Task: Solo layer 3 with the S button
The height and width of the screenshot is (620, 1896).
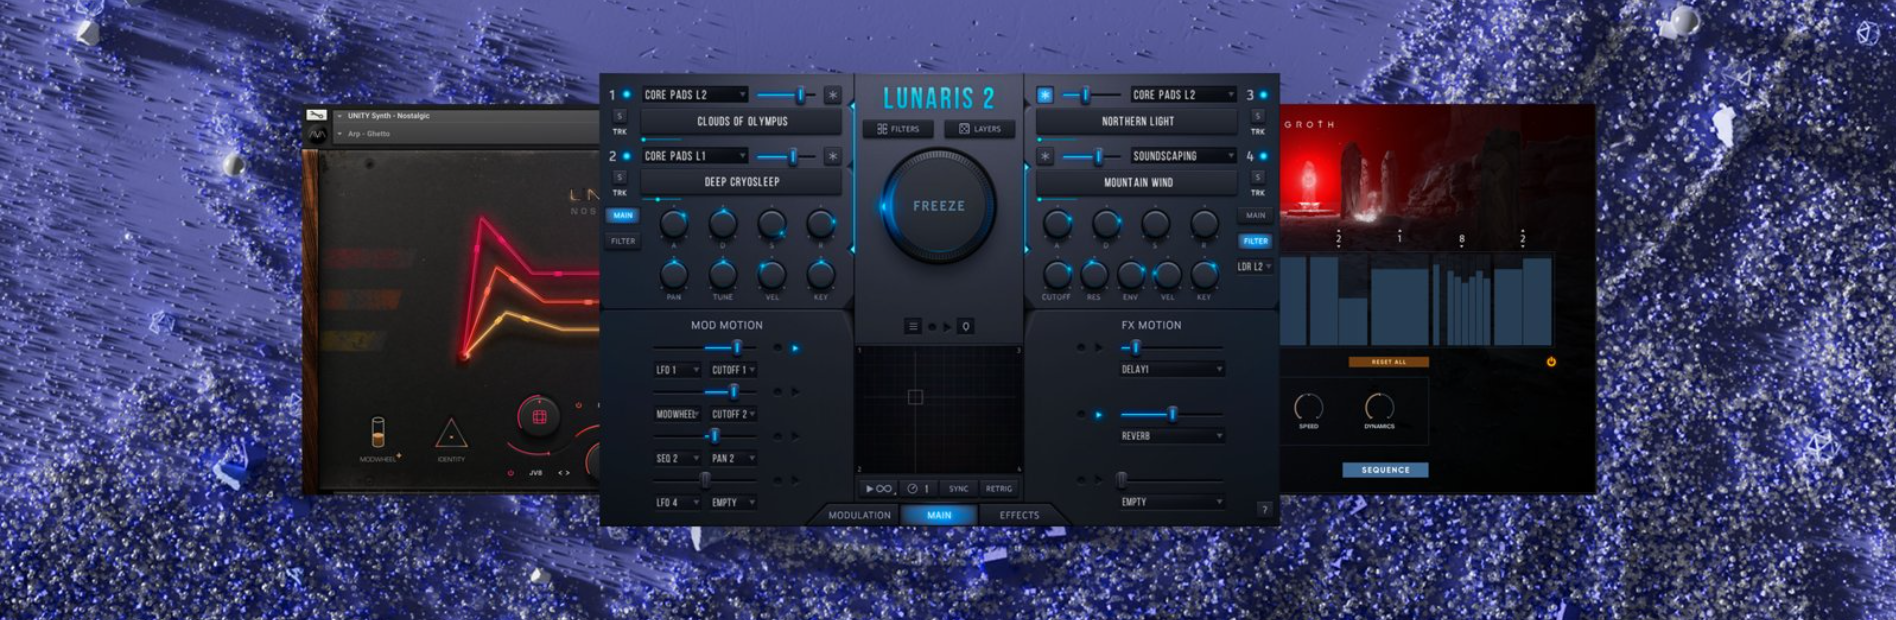Action: [x=1257, y=116]
